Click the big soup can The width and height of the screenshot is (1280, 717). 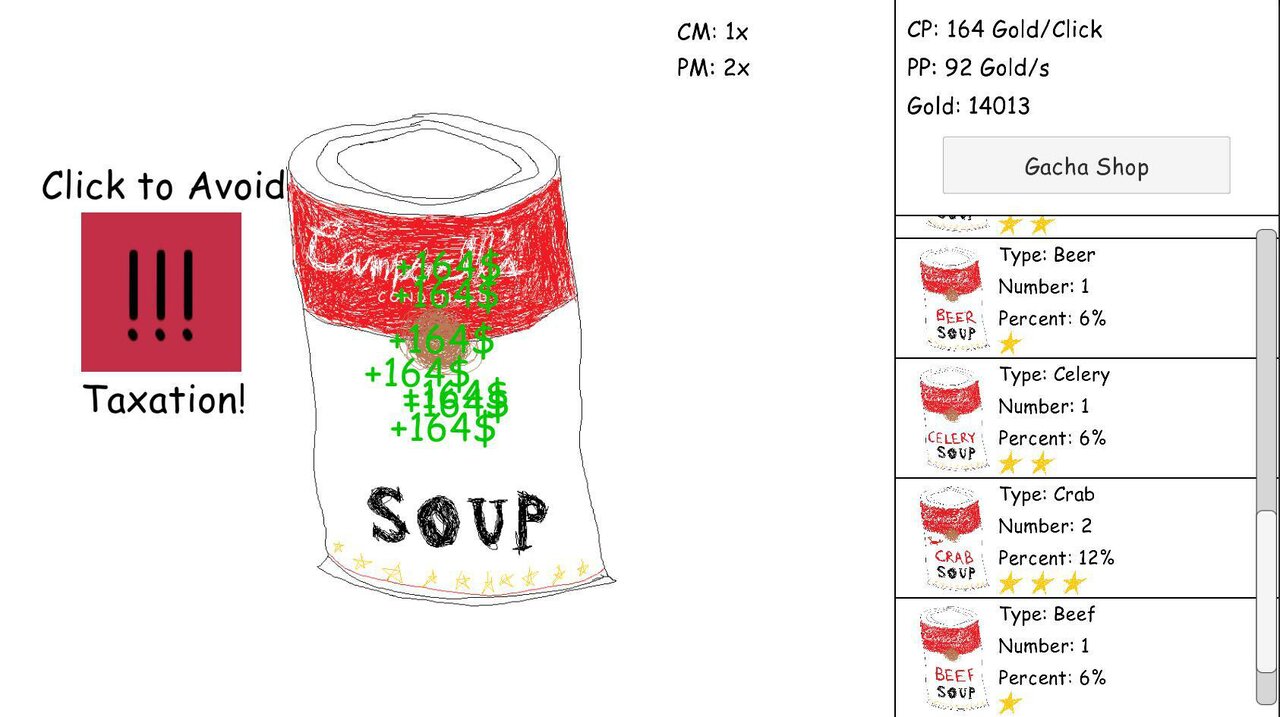pos(450,360)
